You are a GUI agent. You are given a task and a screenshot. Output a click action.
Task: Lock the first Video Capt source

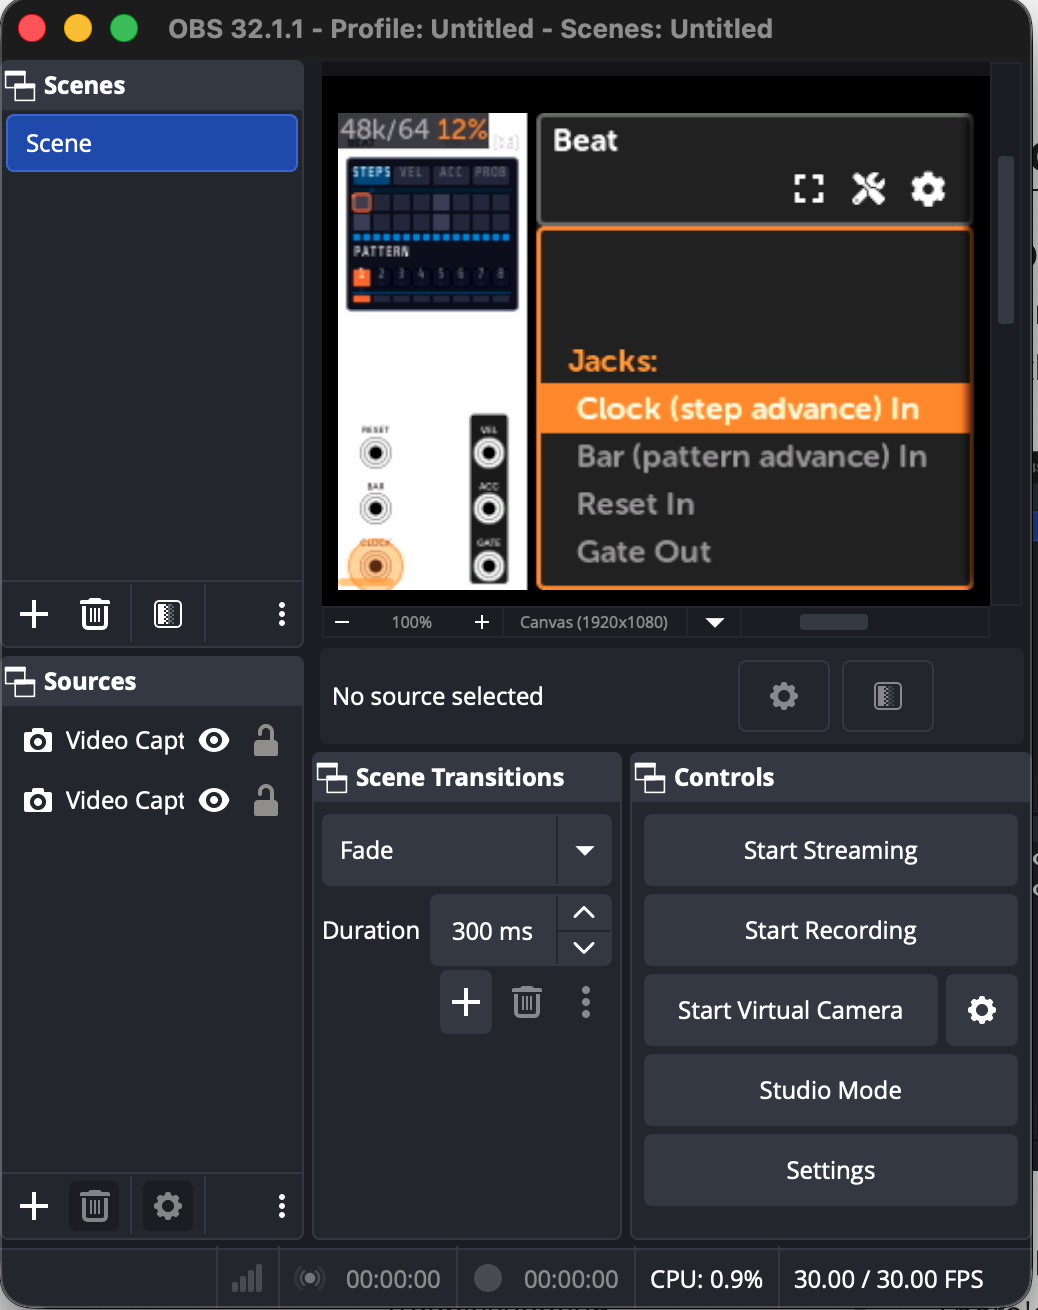click(x=266, y=740)
